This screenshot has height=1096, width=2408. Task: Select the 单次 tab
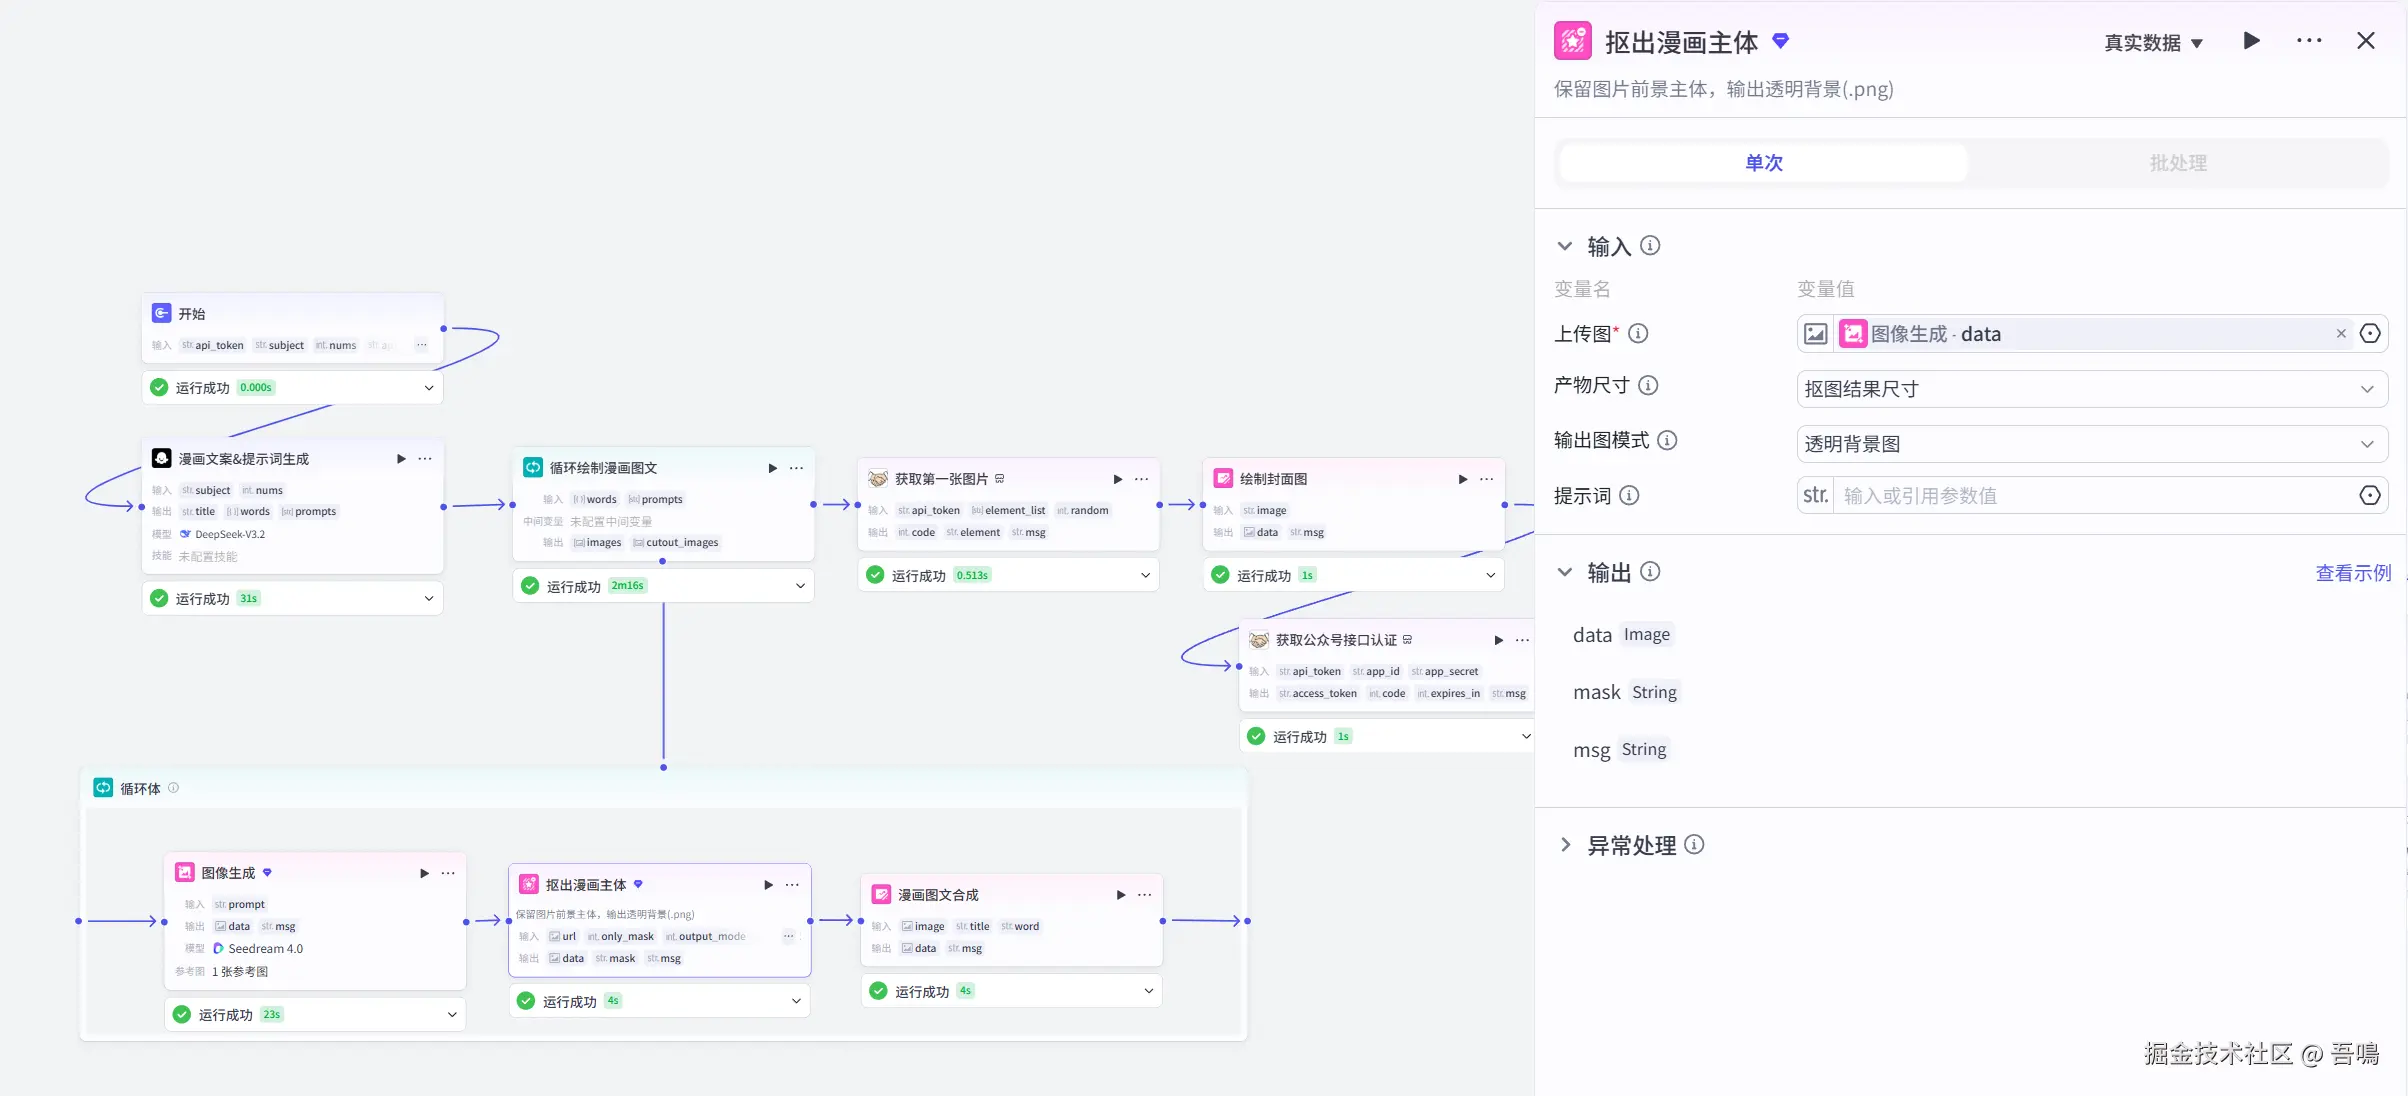pyautogui.click(x=1763, y=163)
